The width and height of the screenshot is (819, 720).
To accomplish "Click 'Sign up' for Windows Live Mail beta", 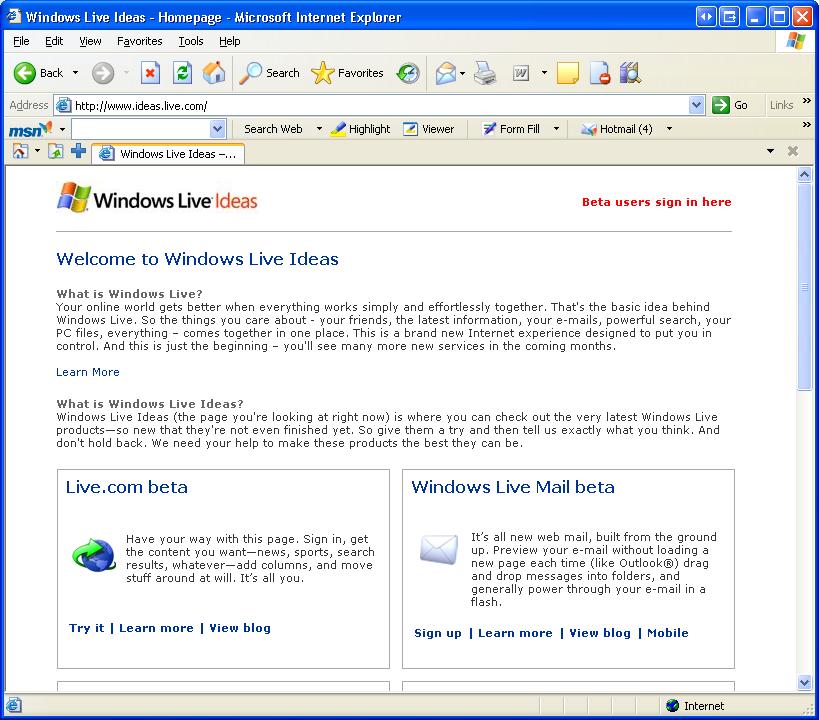I will click(438, 633).
